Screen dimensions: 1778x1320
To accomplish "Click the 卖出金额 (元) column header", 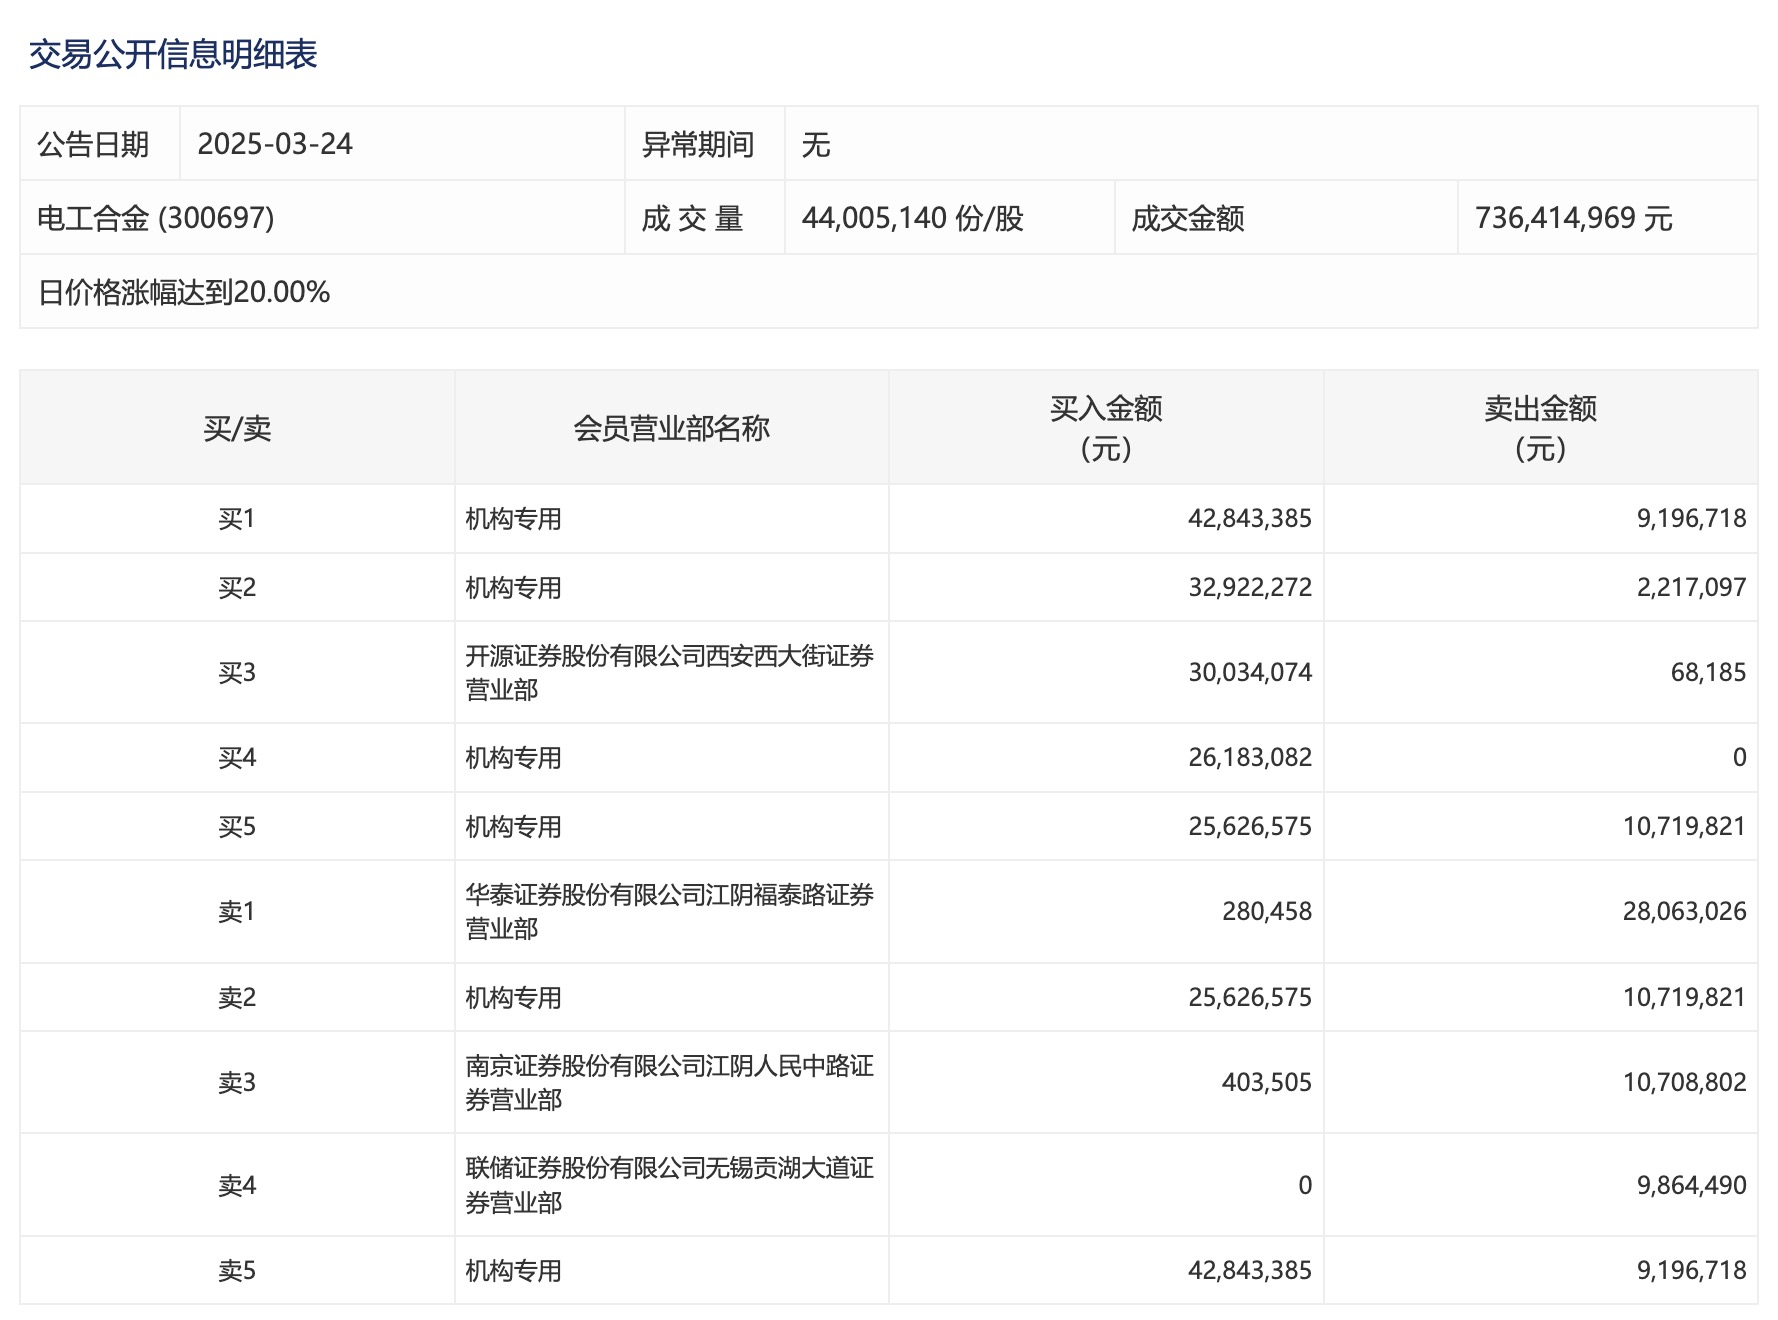I will coord(1540,428).
